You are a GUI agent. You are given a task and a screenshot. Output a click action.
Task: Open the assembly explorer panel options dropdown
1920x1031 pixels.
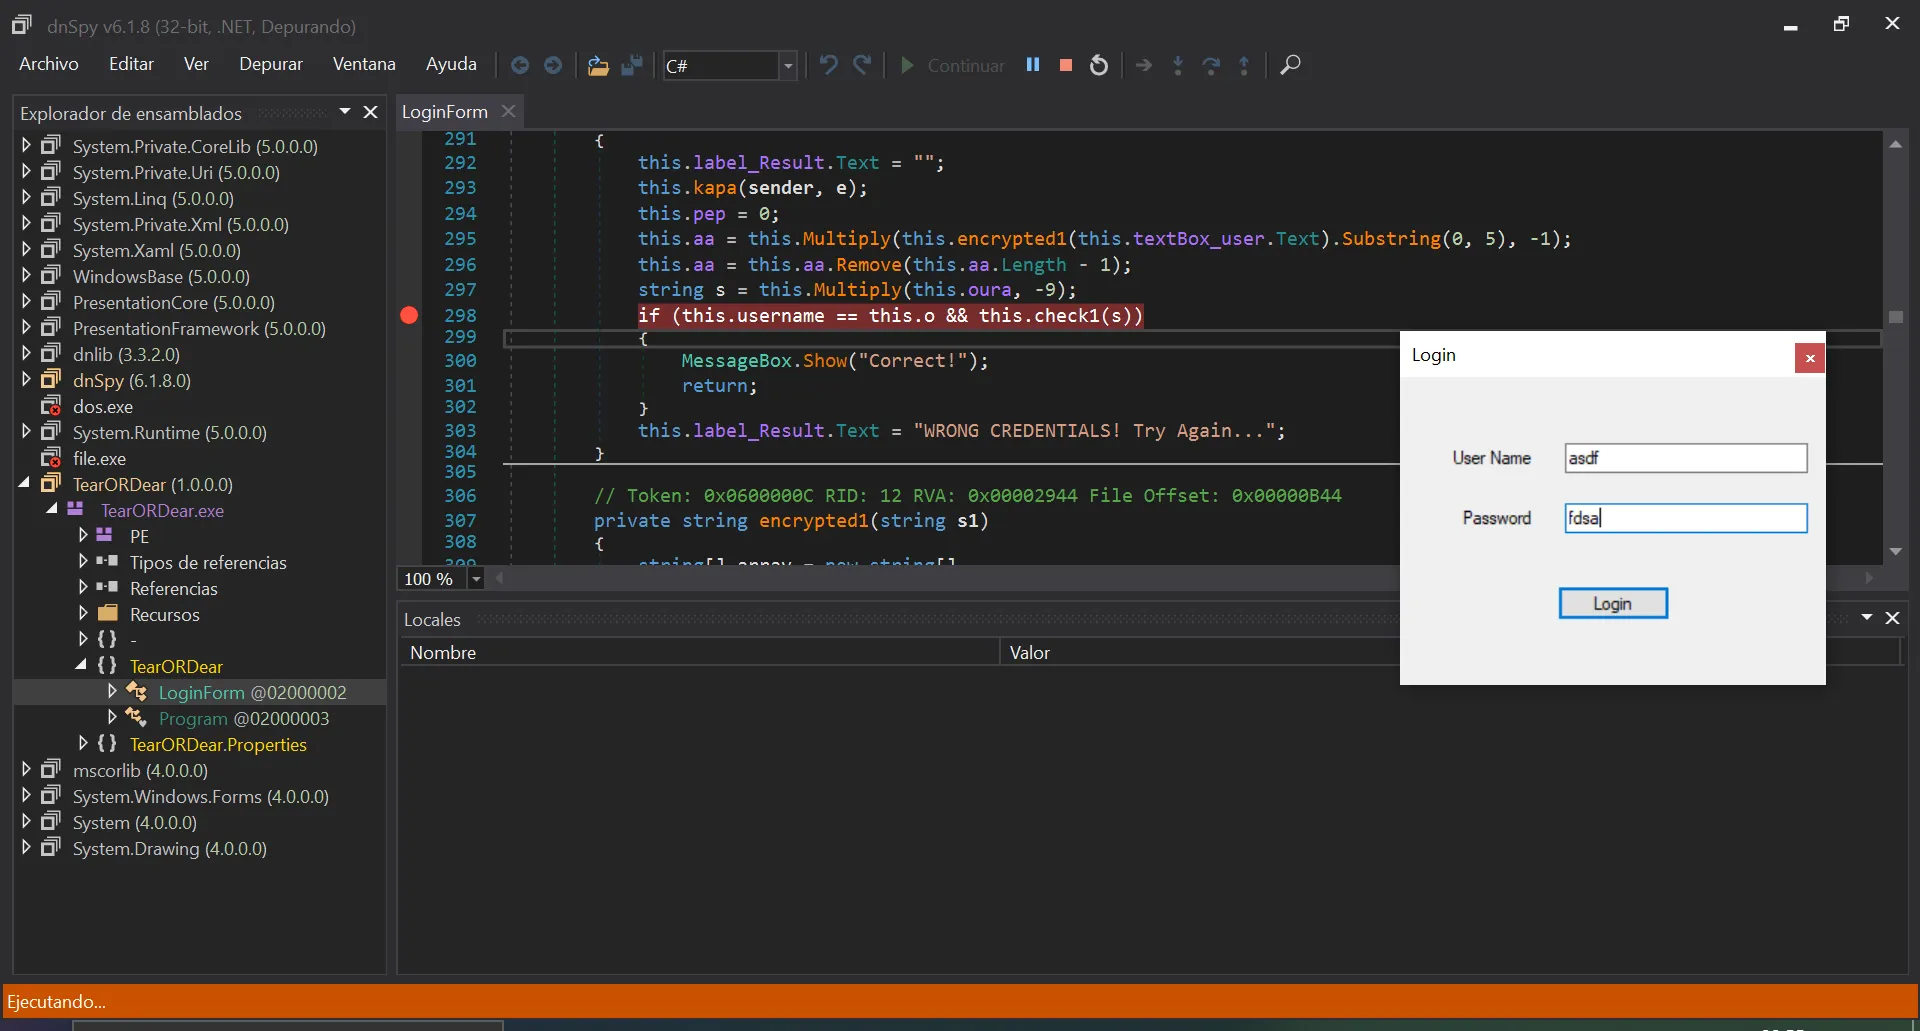(x=344, y=112)
